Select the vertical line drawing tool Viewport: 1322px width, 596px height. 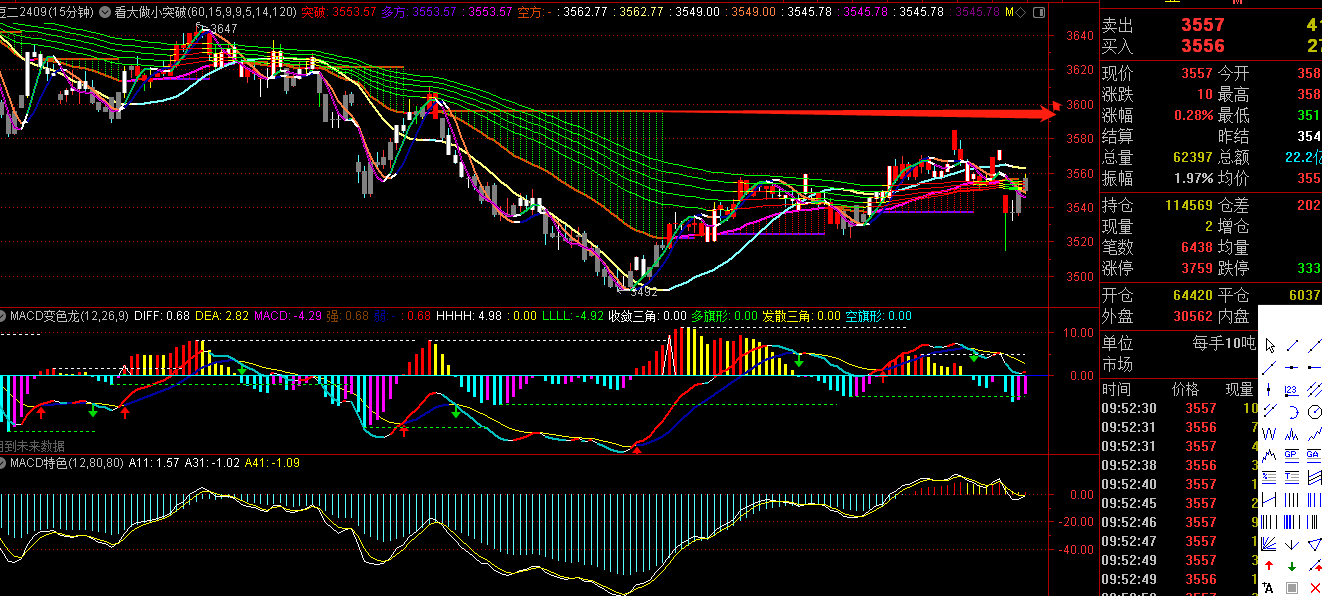point(1269,388)
